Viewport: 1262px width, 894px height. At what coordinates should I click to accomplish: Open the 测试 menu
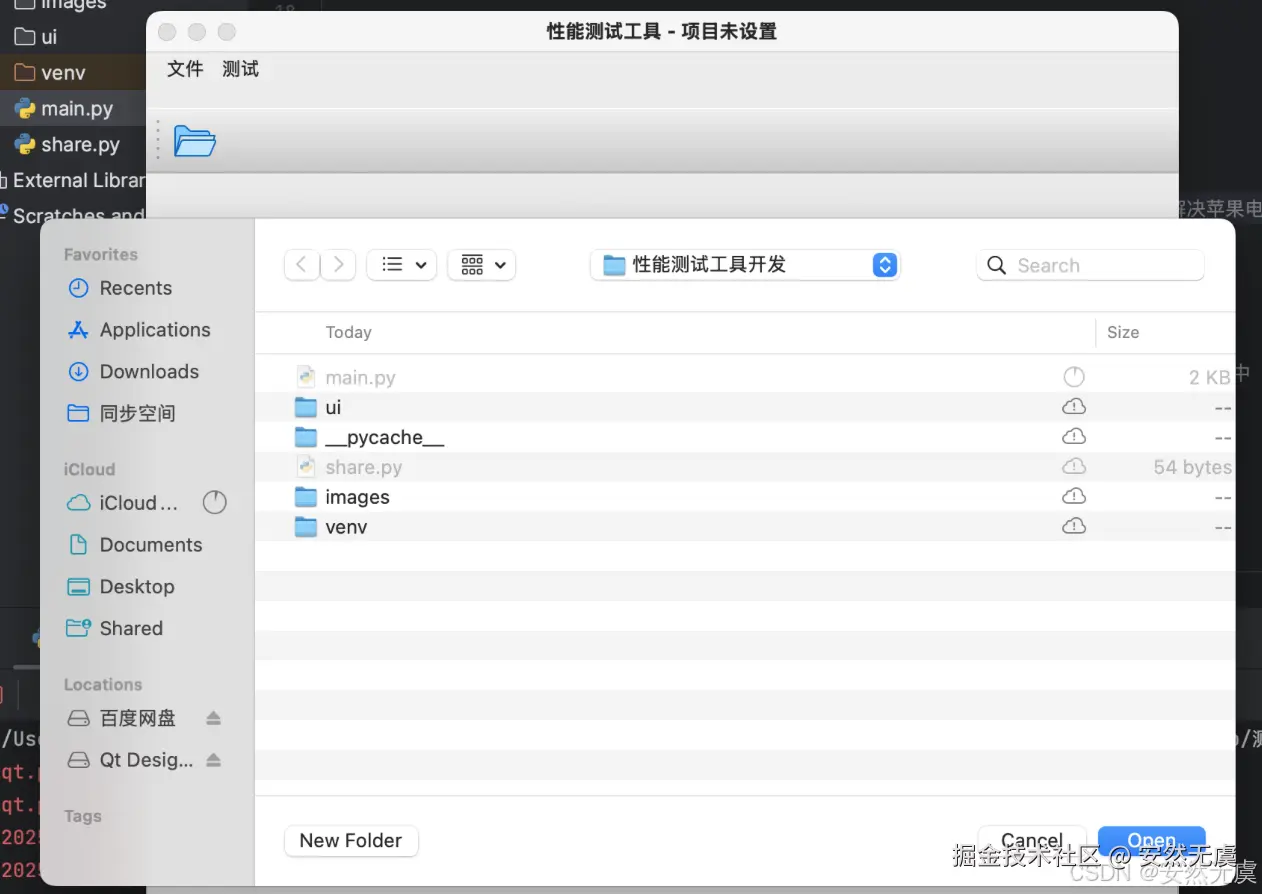(x=240, y=69)
